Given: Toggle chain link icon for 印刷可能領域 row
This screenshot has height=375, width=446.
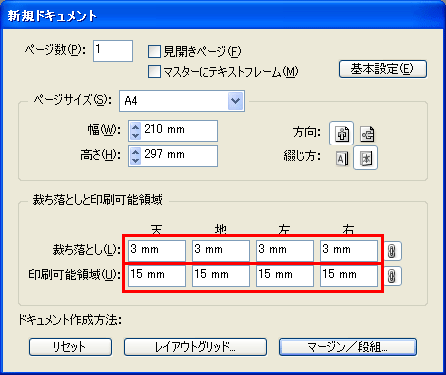Looking at the screenshot, I should coord(392,276).
